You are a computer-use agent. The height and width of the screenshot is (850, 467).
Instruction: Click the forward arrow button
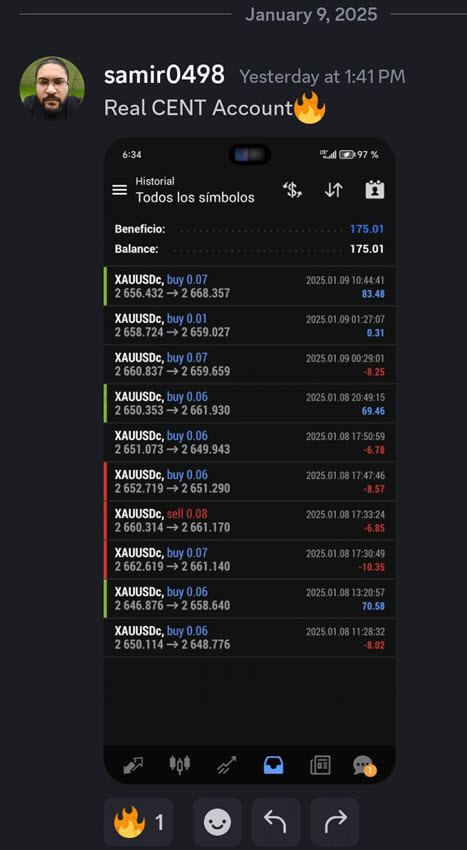click(x=335, y=822)
